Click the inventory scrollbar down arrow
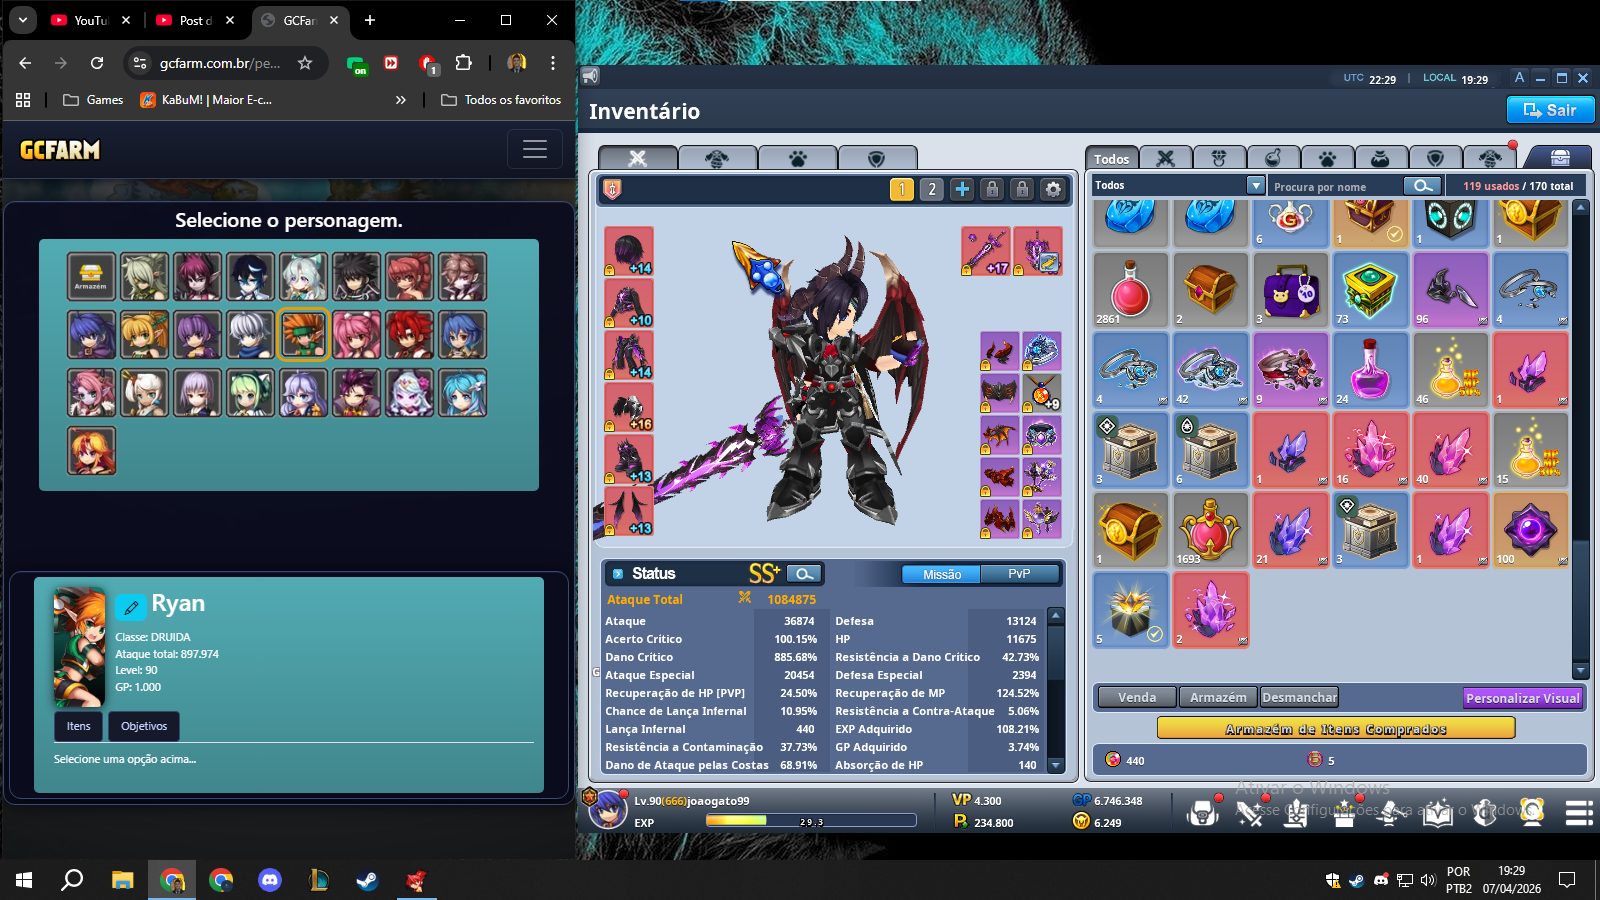Viewport: 1600px width, 900px height. 1581,670
